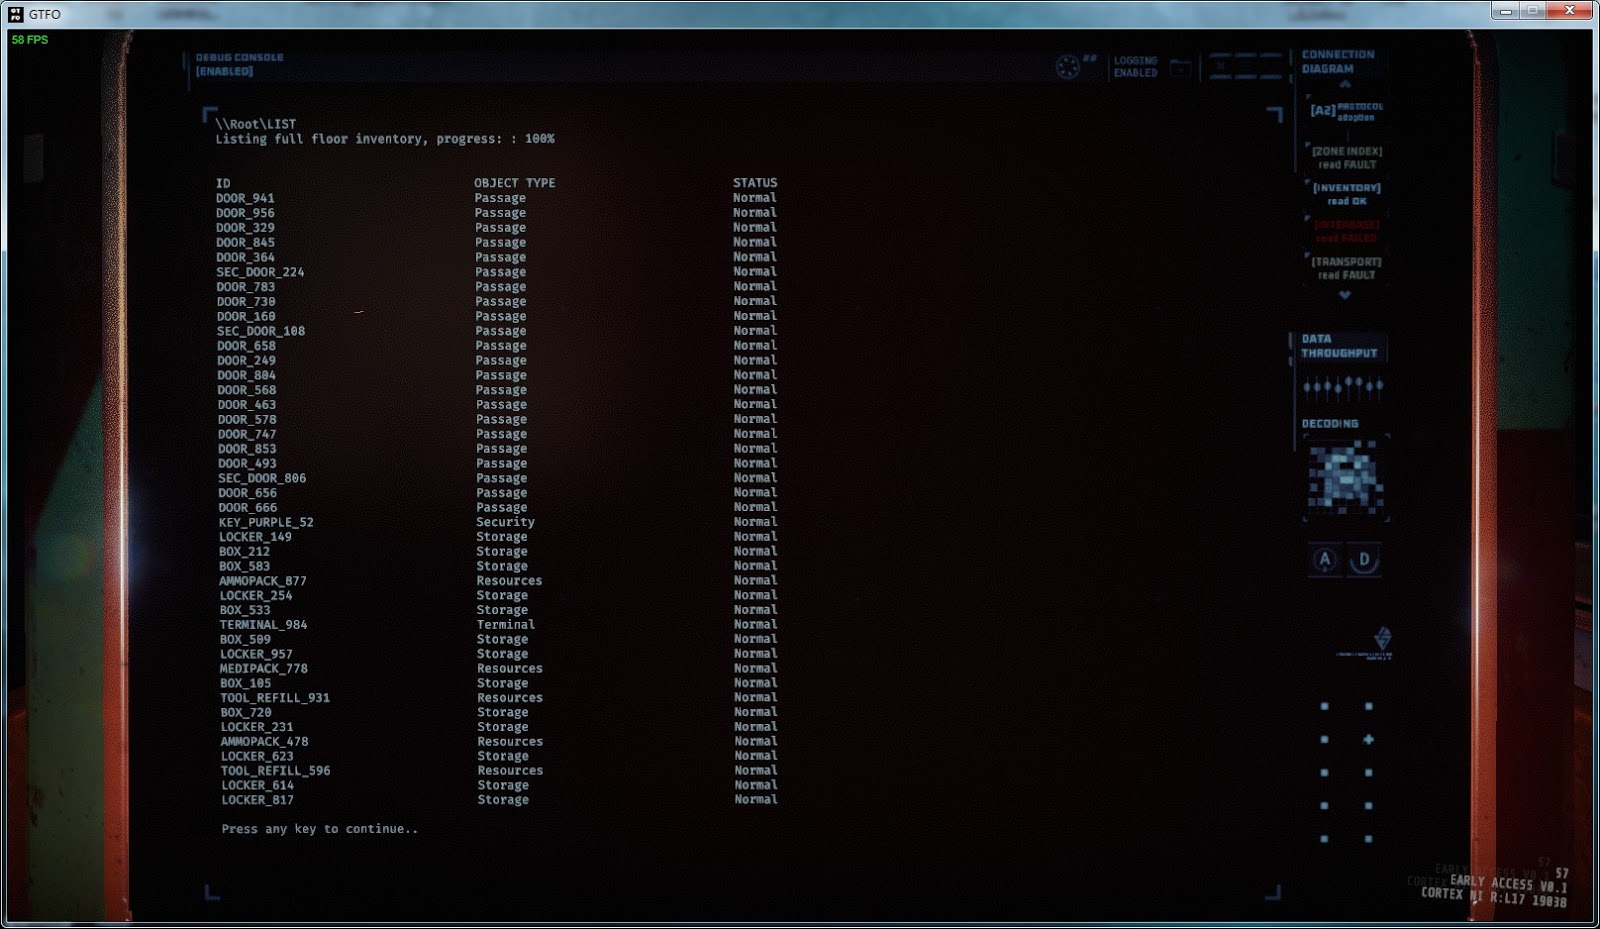This screenshot has width=1600, height=929.
Task: Click the AMMOPACK_478 entry
Action: (x=264, y=742)
